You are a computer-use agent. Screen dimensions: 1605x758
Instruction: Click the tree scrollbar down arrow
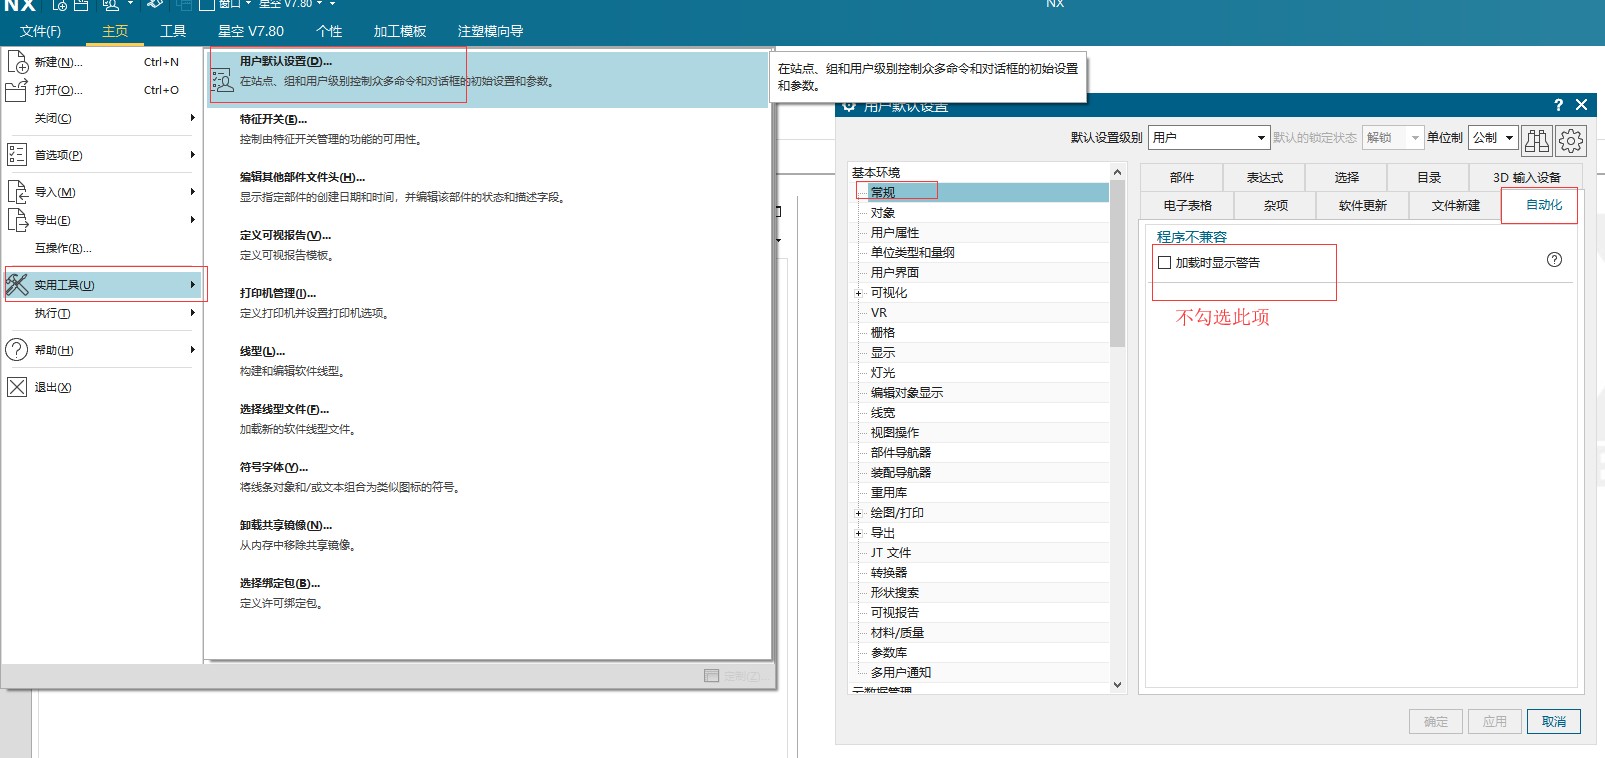pyautogui.click(x=1118, y=685)
